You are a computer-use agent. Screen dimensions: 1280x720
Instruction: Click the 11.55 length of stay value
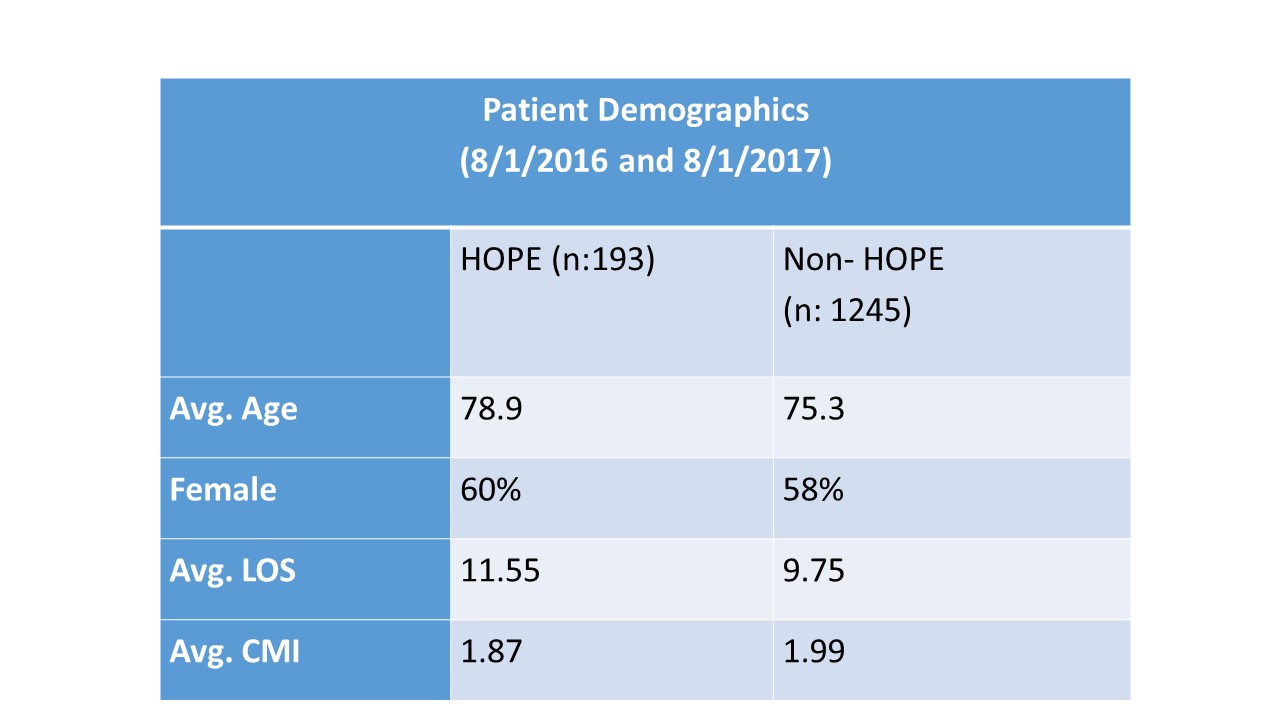[x=500, y=571]
